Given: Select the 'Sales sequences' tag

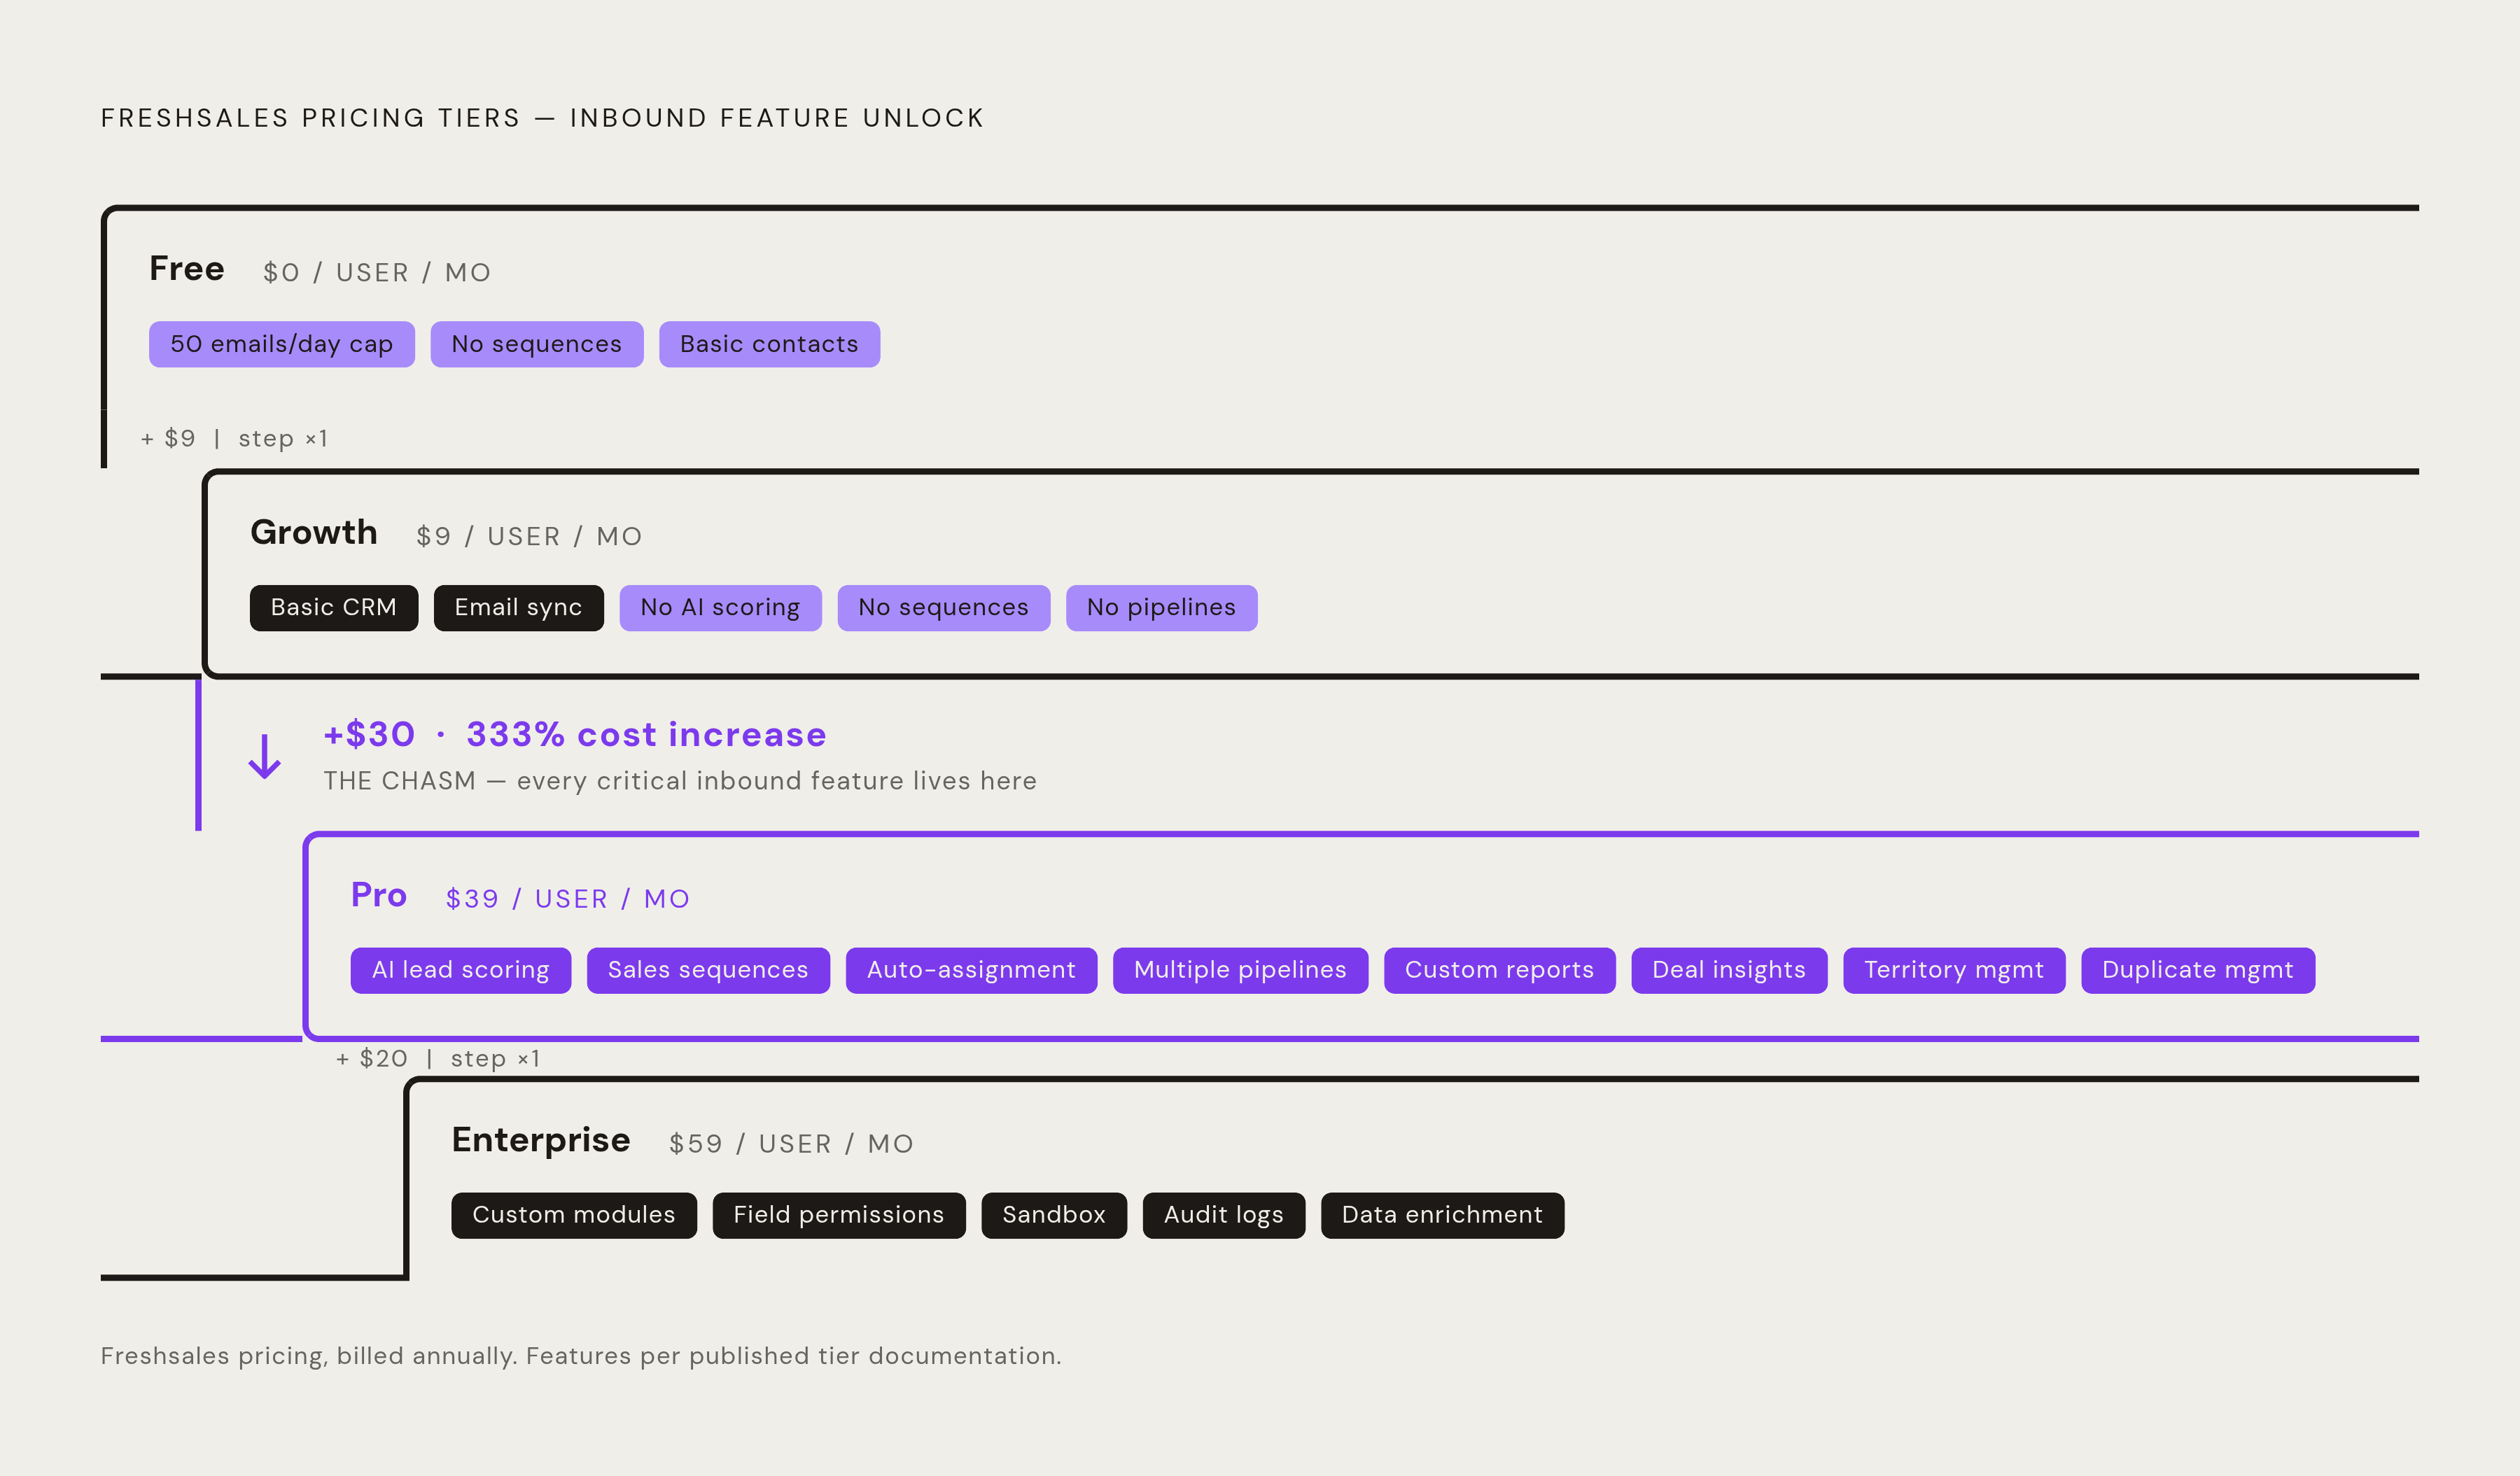Looking at the screenshot, I should tap(708, 970).
